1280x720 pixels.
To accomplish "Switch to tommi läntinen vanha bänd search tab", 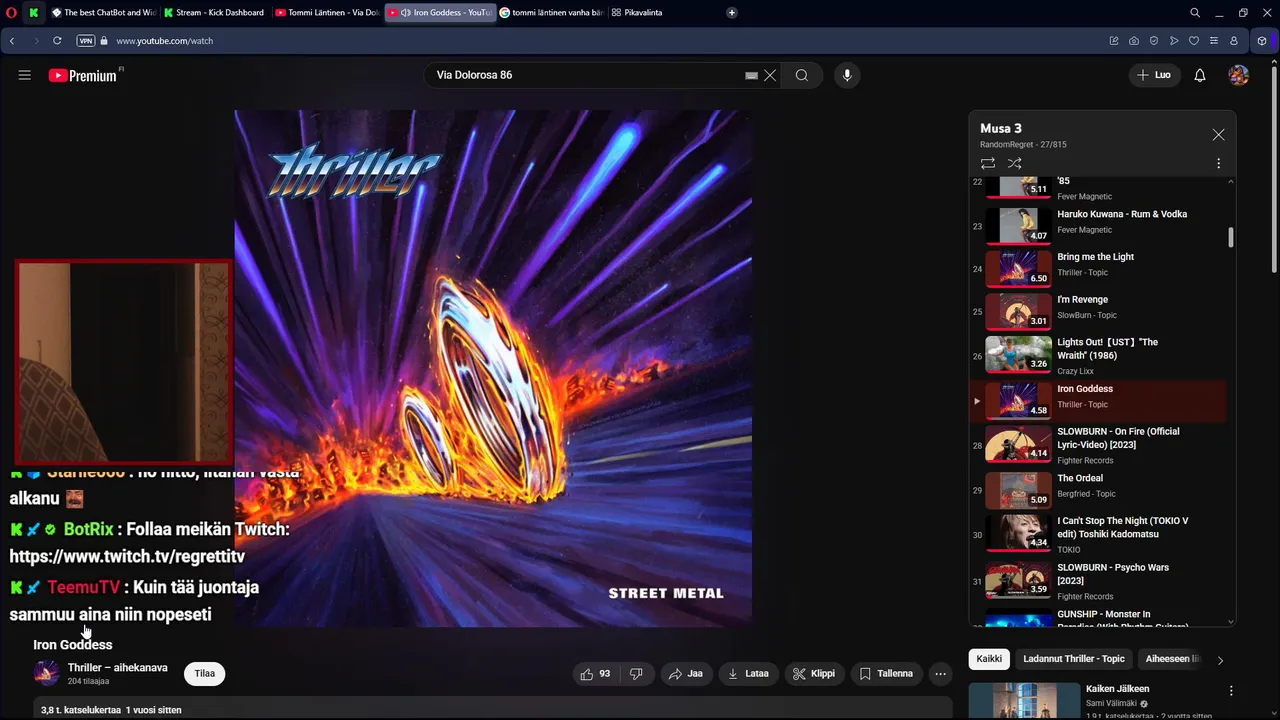I will tap(551, 13).
